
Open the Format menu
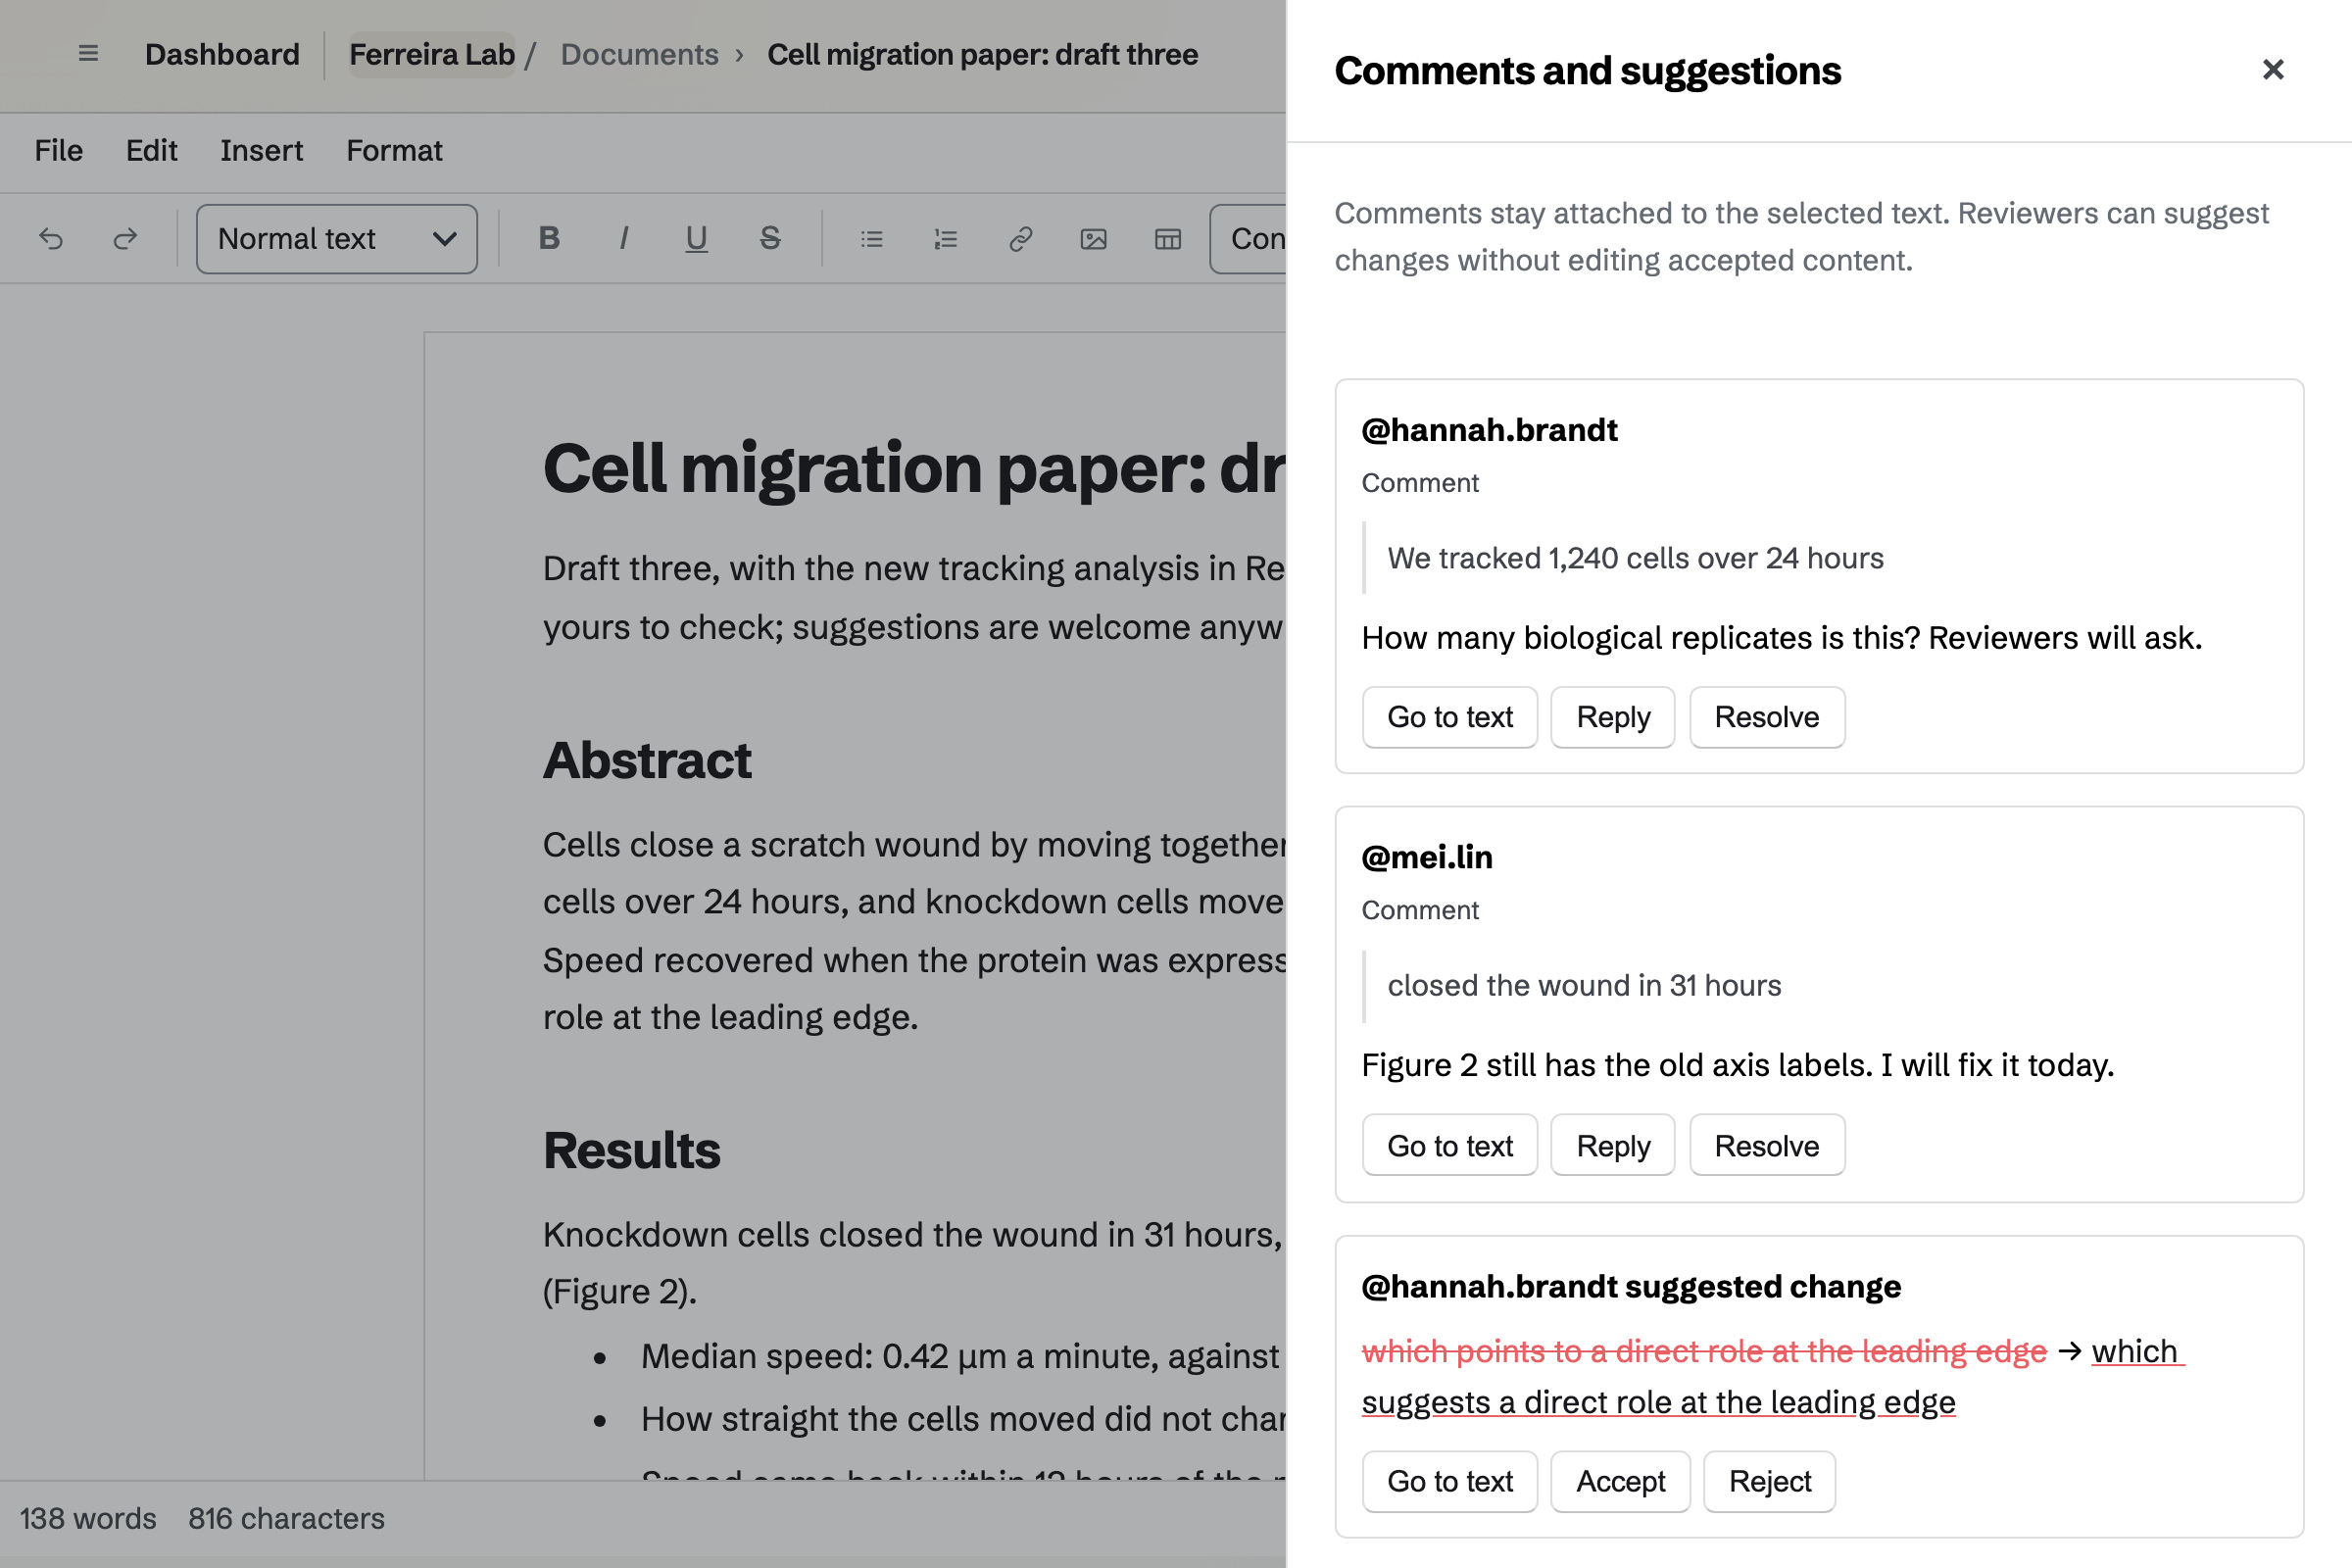point(394,151)
